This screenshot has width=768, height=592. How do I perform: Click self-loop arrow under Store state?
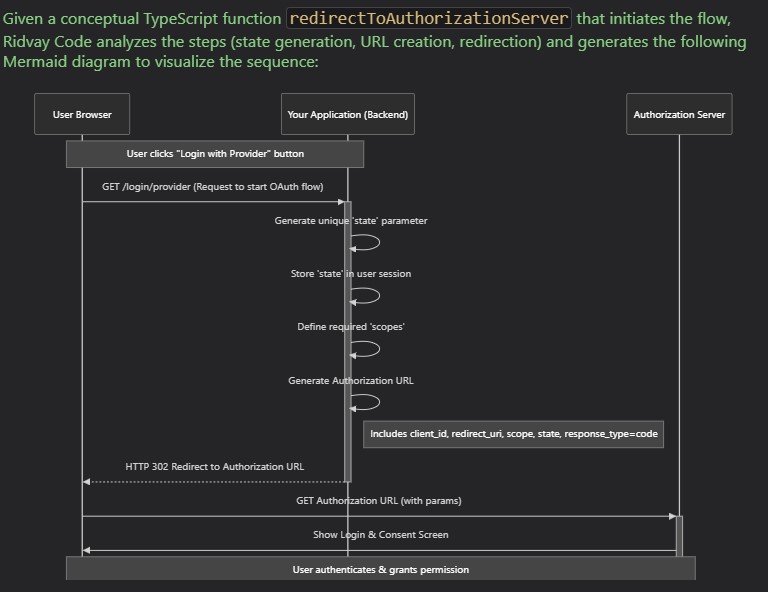tap(365, 296)
